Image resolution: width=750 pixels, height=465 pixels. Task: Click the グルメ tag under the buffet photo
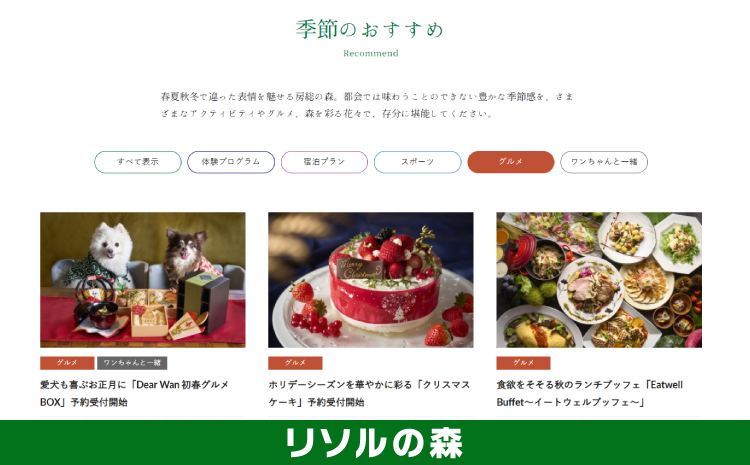pyautogui.click(x=523, y=363)
